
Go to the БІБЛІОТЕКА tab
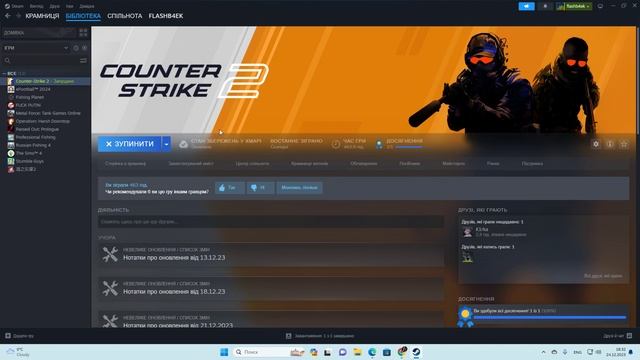tap(83, 16)
